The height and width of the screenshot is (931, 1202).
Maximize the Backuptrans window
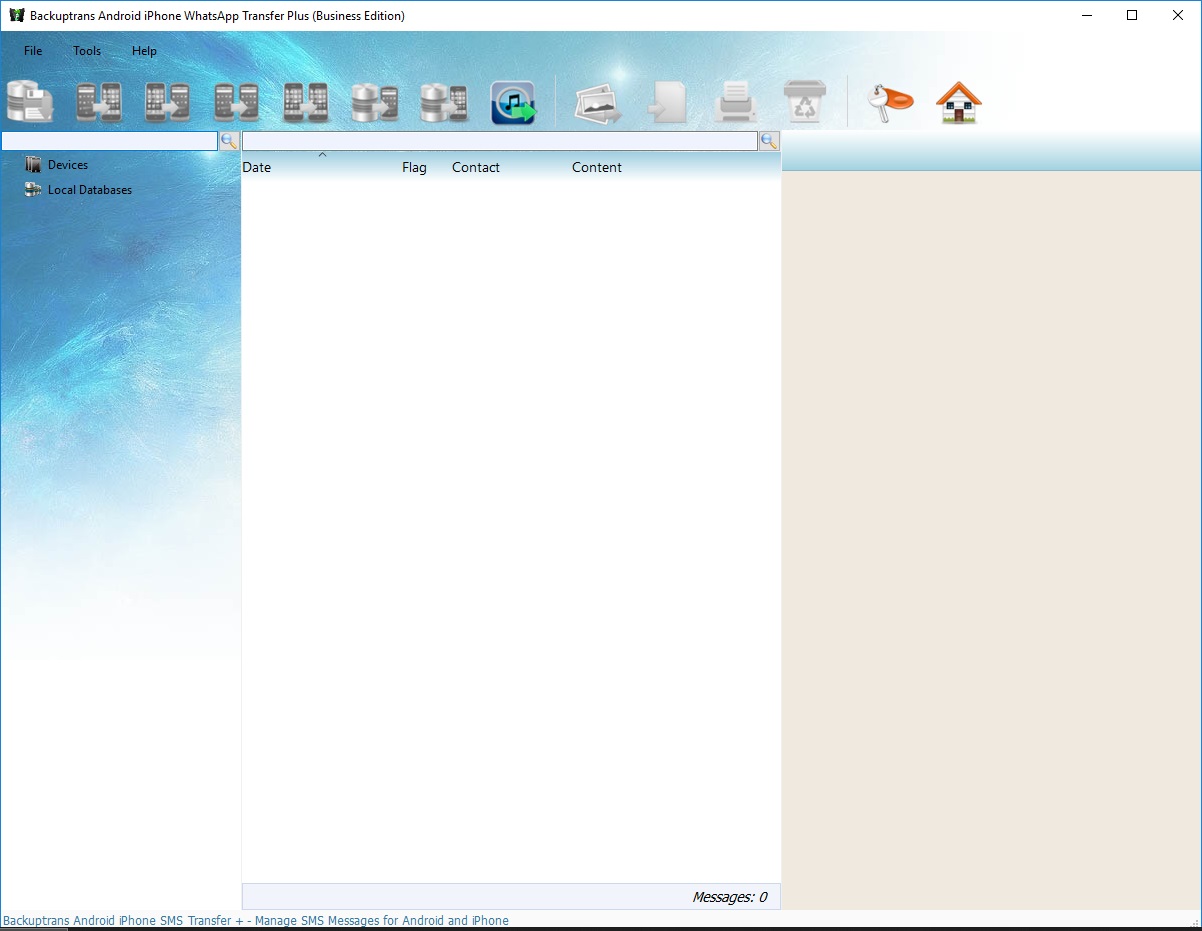coord(1132,15)
